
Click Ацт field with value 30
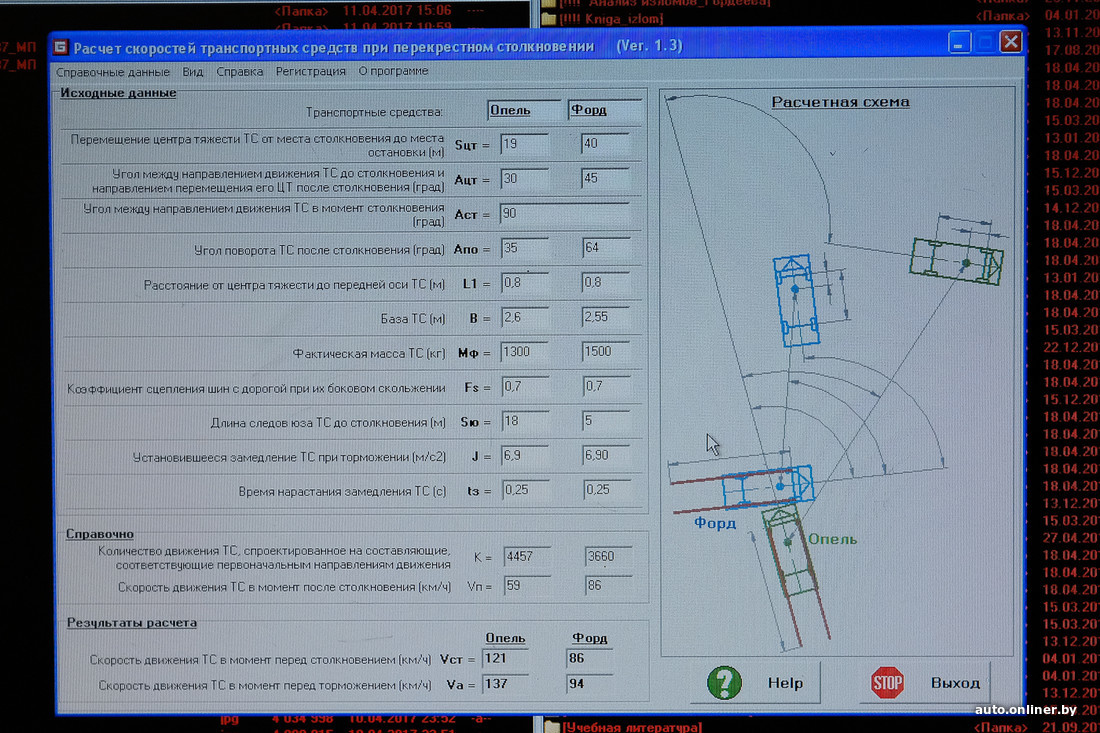(x=524, y=179)
